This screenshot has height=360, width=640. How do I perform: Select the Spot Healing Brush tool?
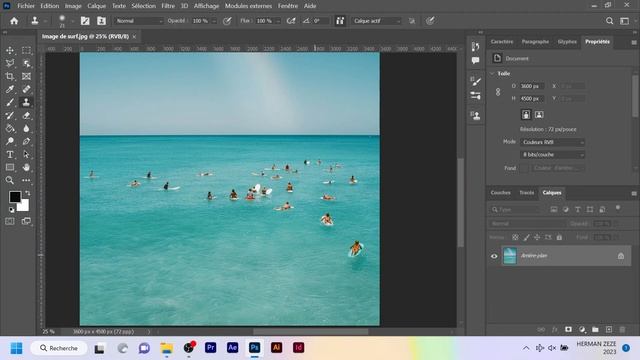click(x=26, y=89)
